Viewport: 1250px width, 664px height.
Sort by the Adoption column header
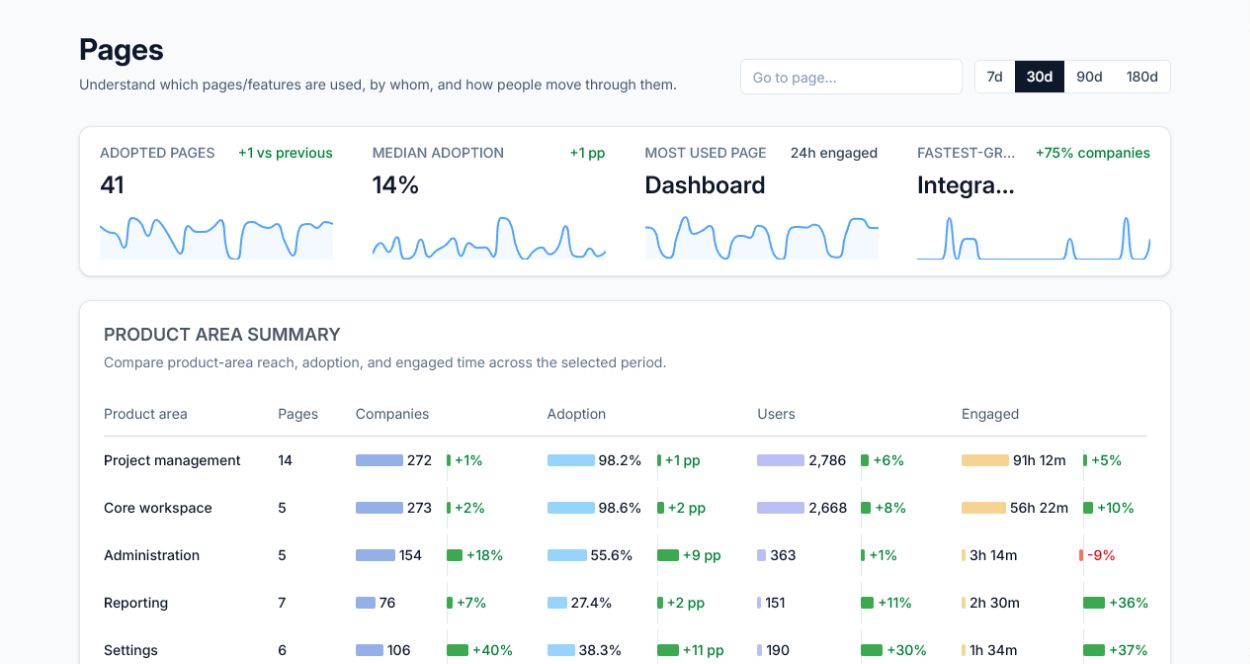(x=576, y=414)
